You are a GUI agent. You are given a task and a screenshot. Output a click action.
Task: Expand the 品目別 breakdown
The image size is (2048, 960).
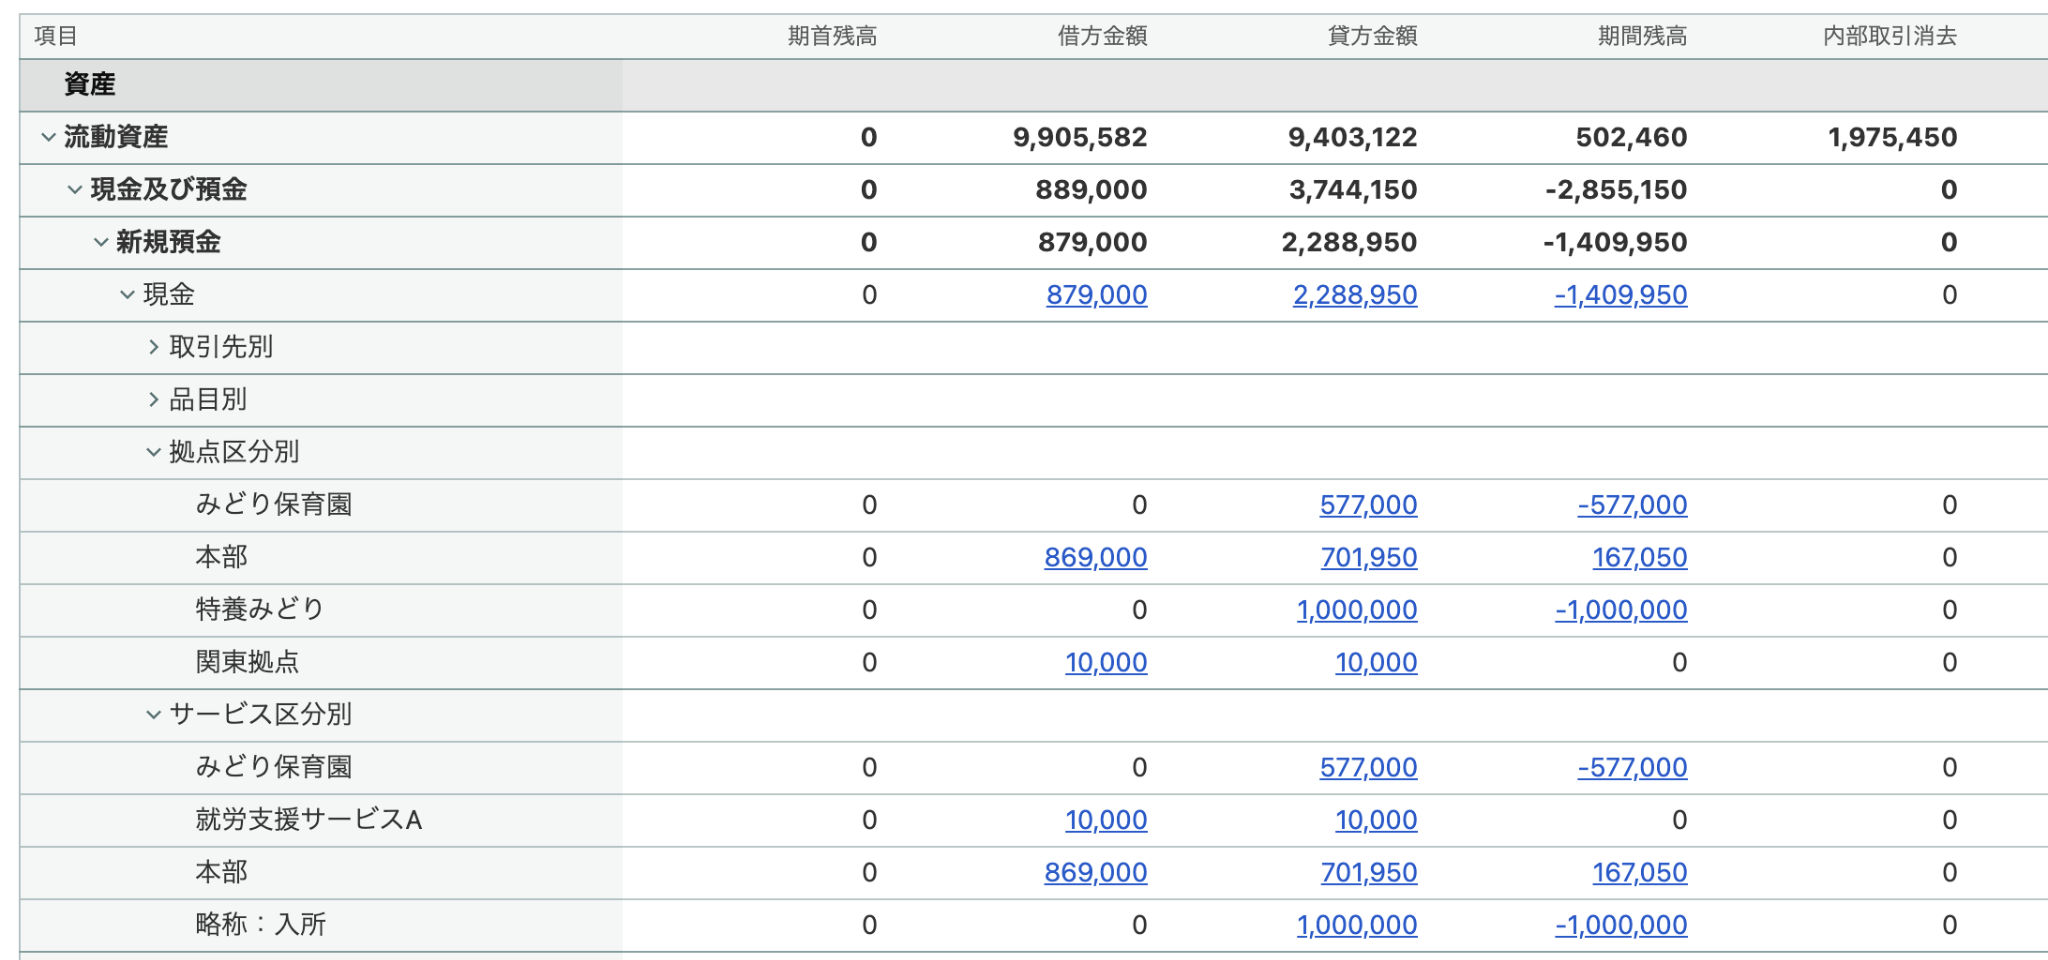pos(153,400)
